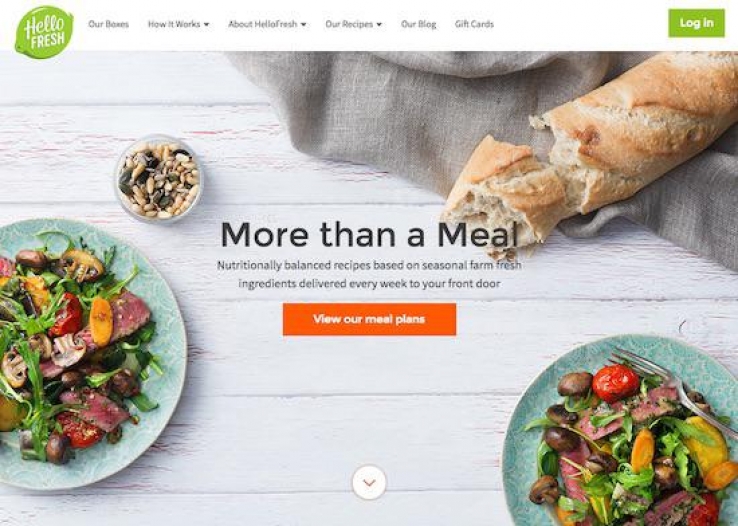738x526 pixels.
Task: Click View our meal plans button
Action: click(369, 319)
